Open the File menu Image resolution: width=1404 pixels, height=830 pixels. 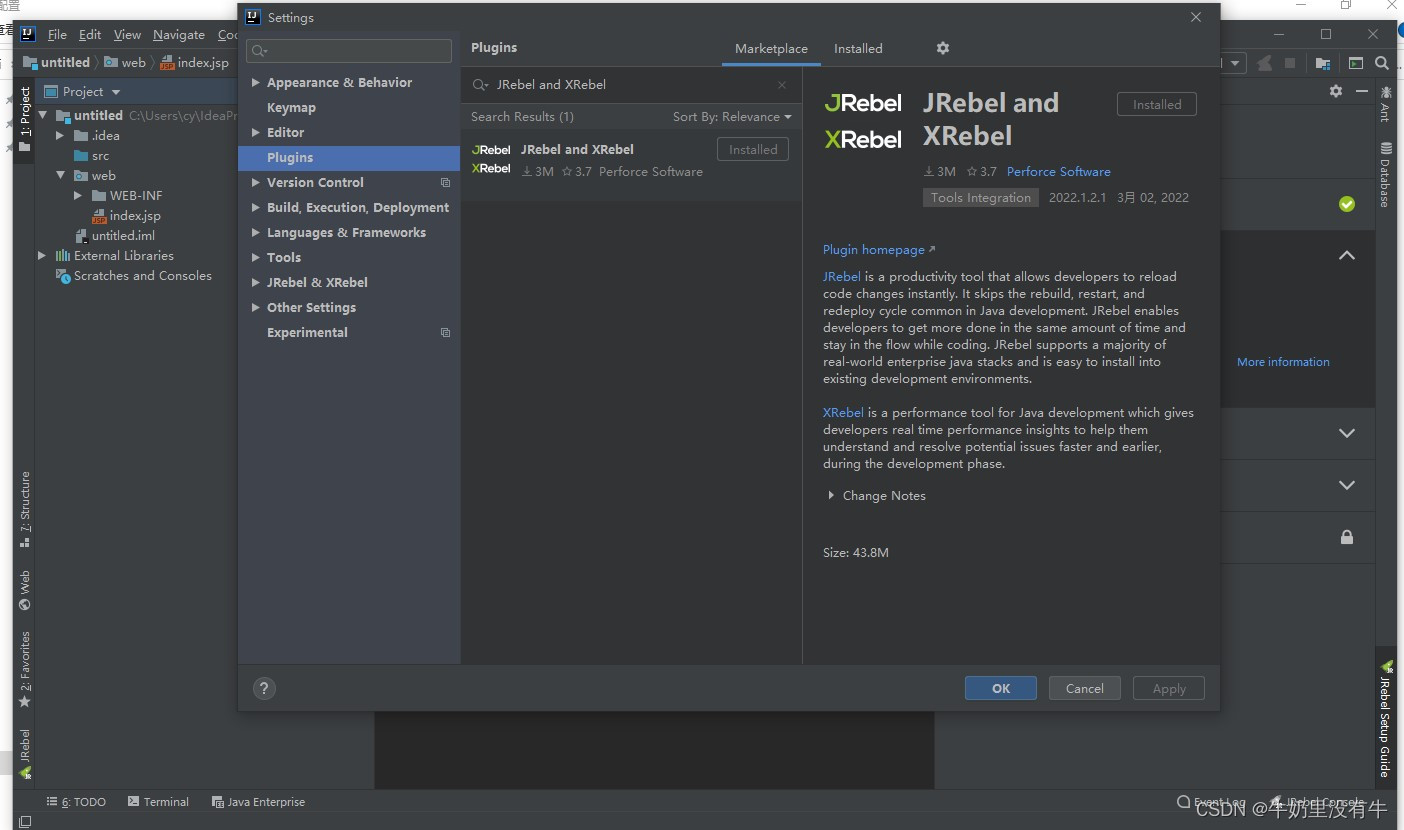pos(58,35)
